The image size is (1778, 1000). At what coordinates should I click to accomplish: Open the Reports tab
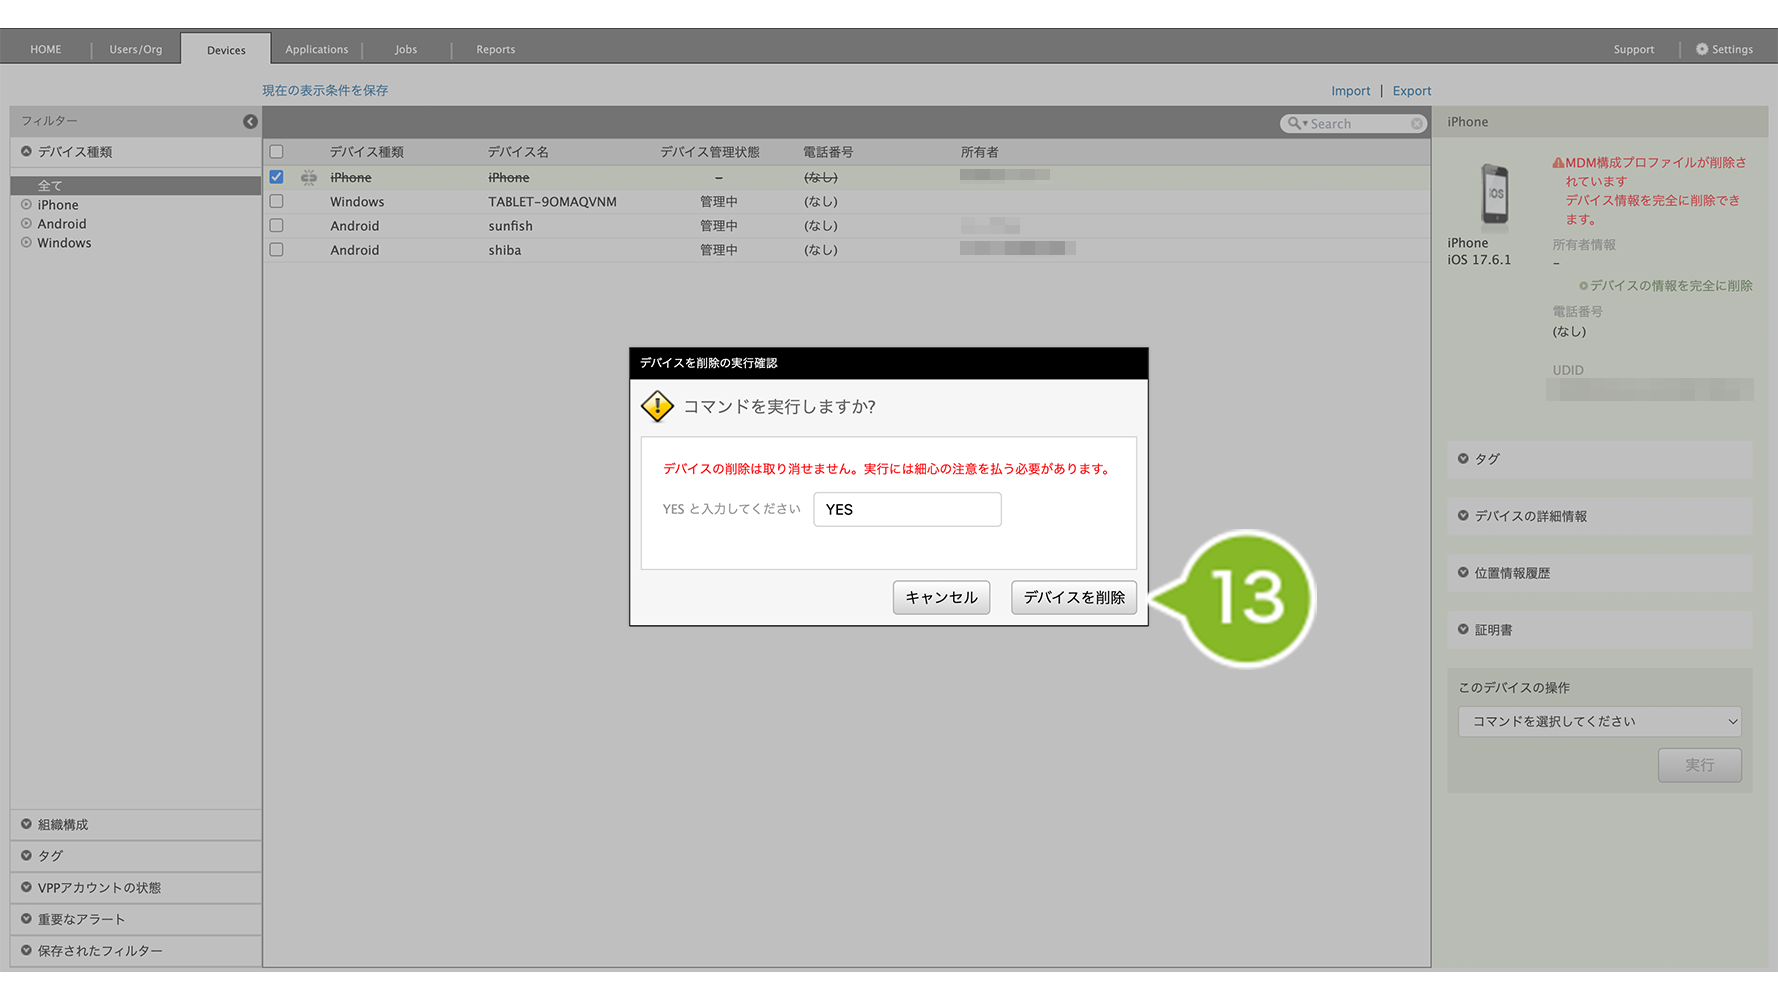(496, 49)
